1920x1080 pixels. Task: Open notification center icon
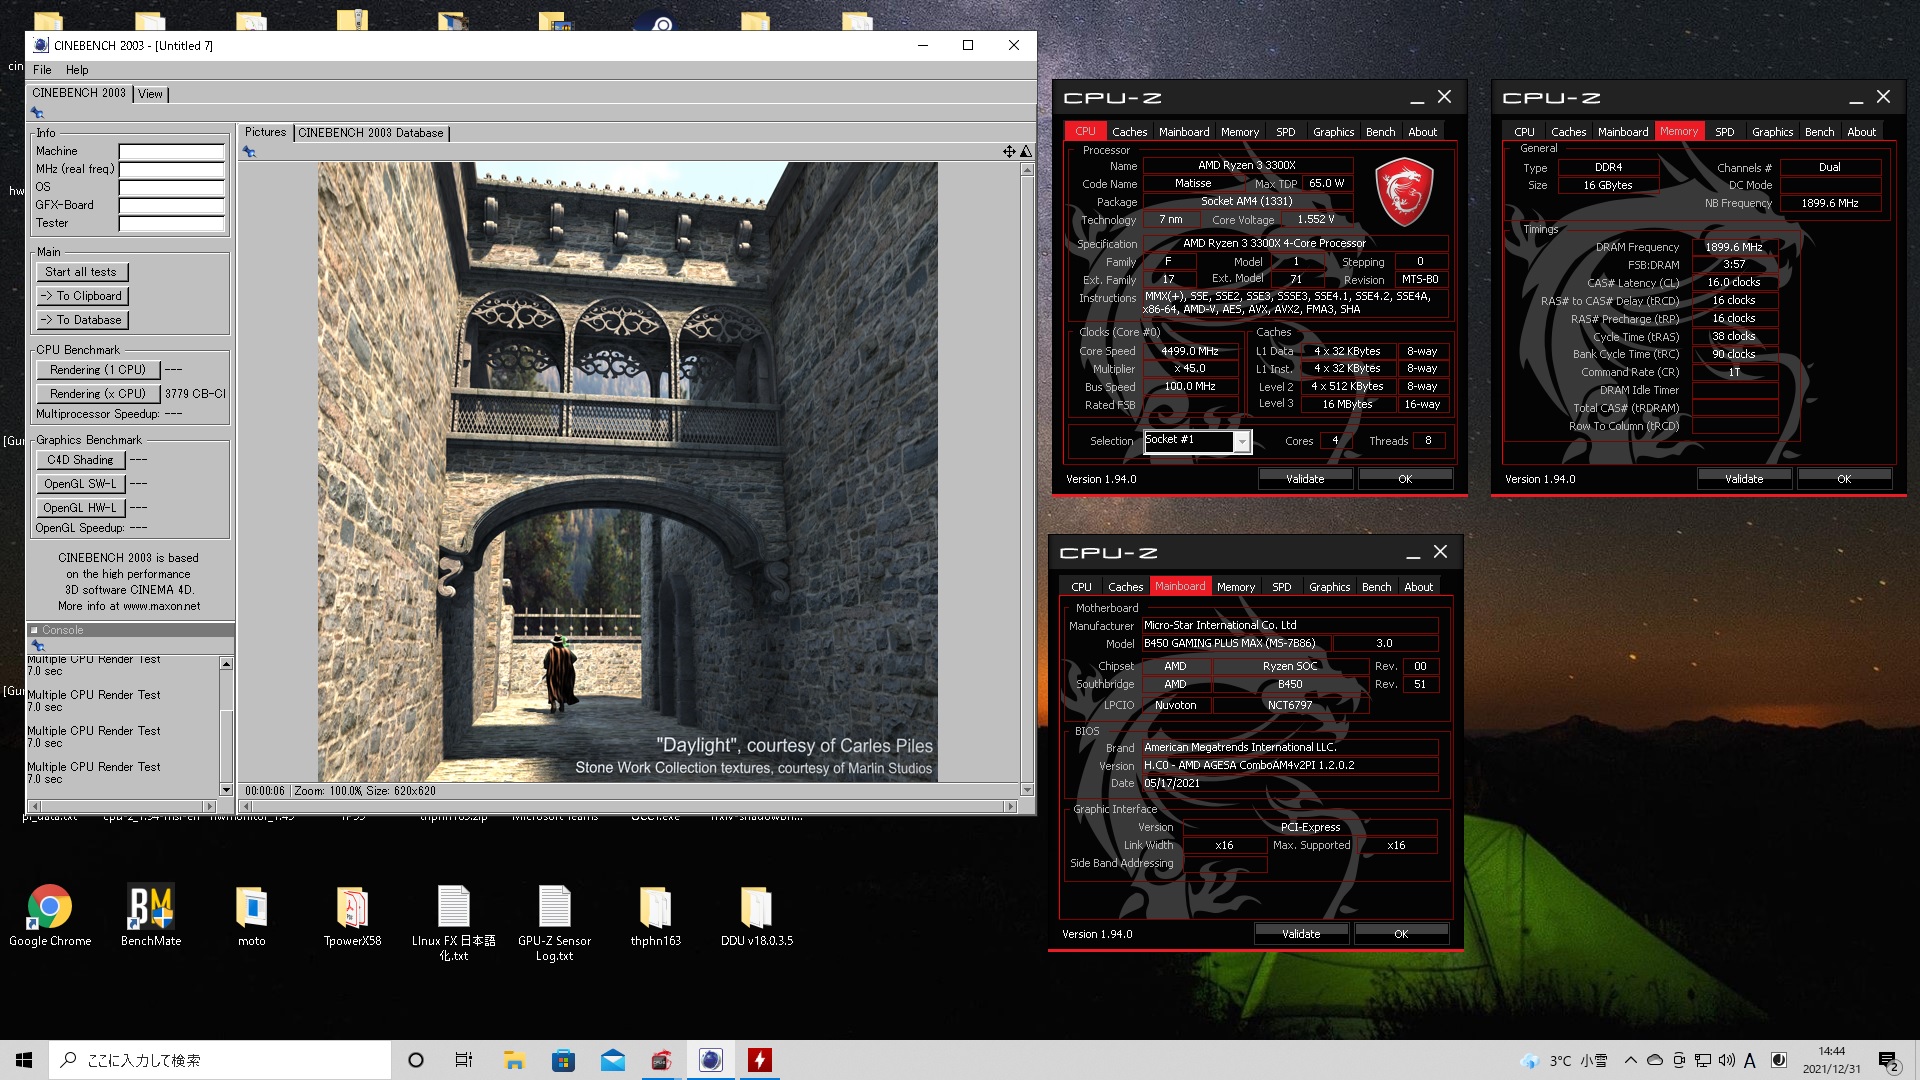coord(1888,1061)
